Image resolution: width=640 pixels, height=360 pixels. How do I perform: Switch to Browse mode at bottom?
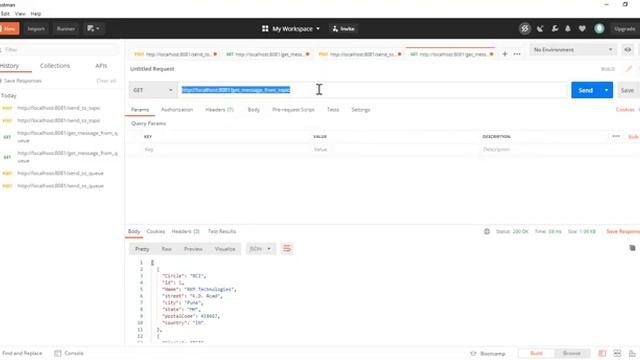(572, 353)
